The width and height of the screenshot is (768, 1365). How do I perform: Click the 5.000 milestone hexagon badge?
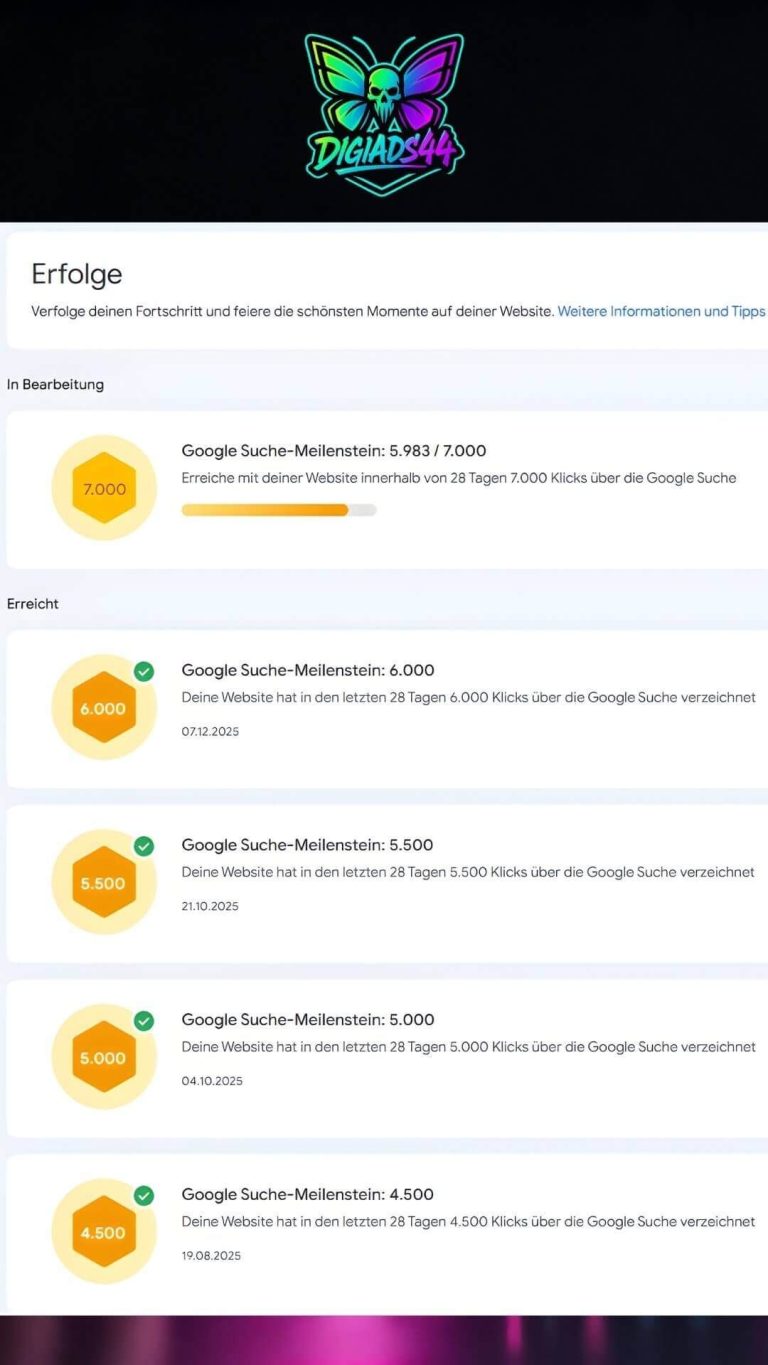103,1058
